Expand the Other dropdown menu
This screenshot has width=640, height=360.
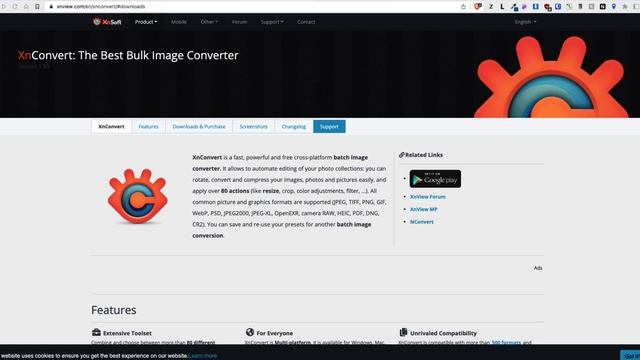209,22
